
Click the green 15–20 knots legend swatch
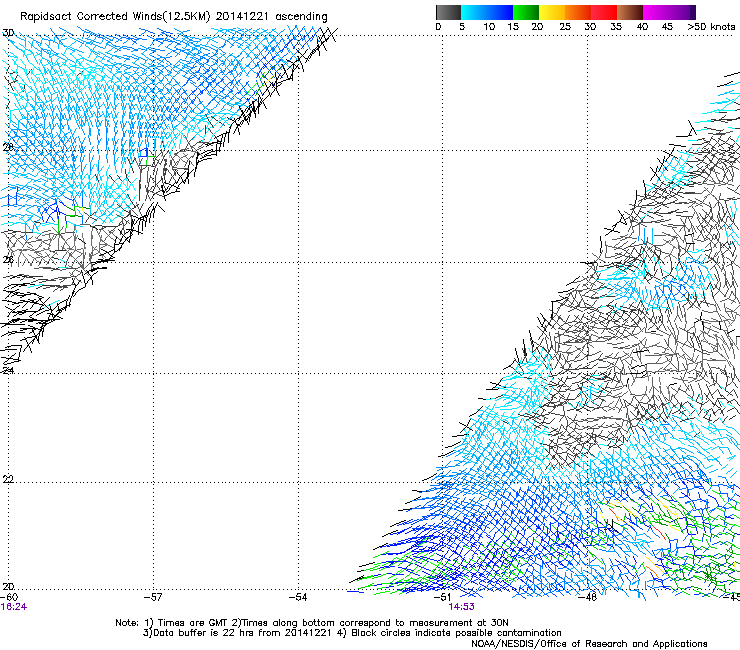526,12
